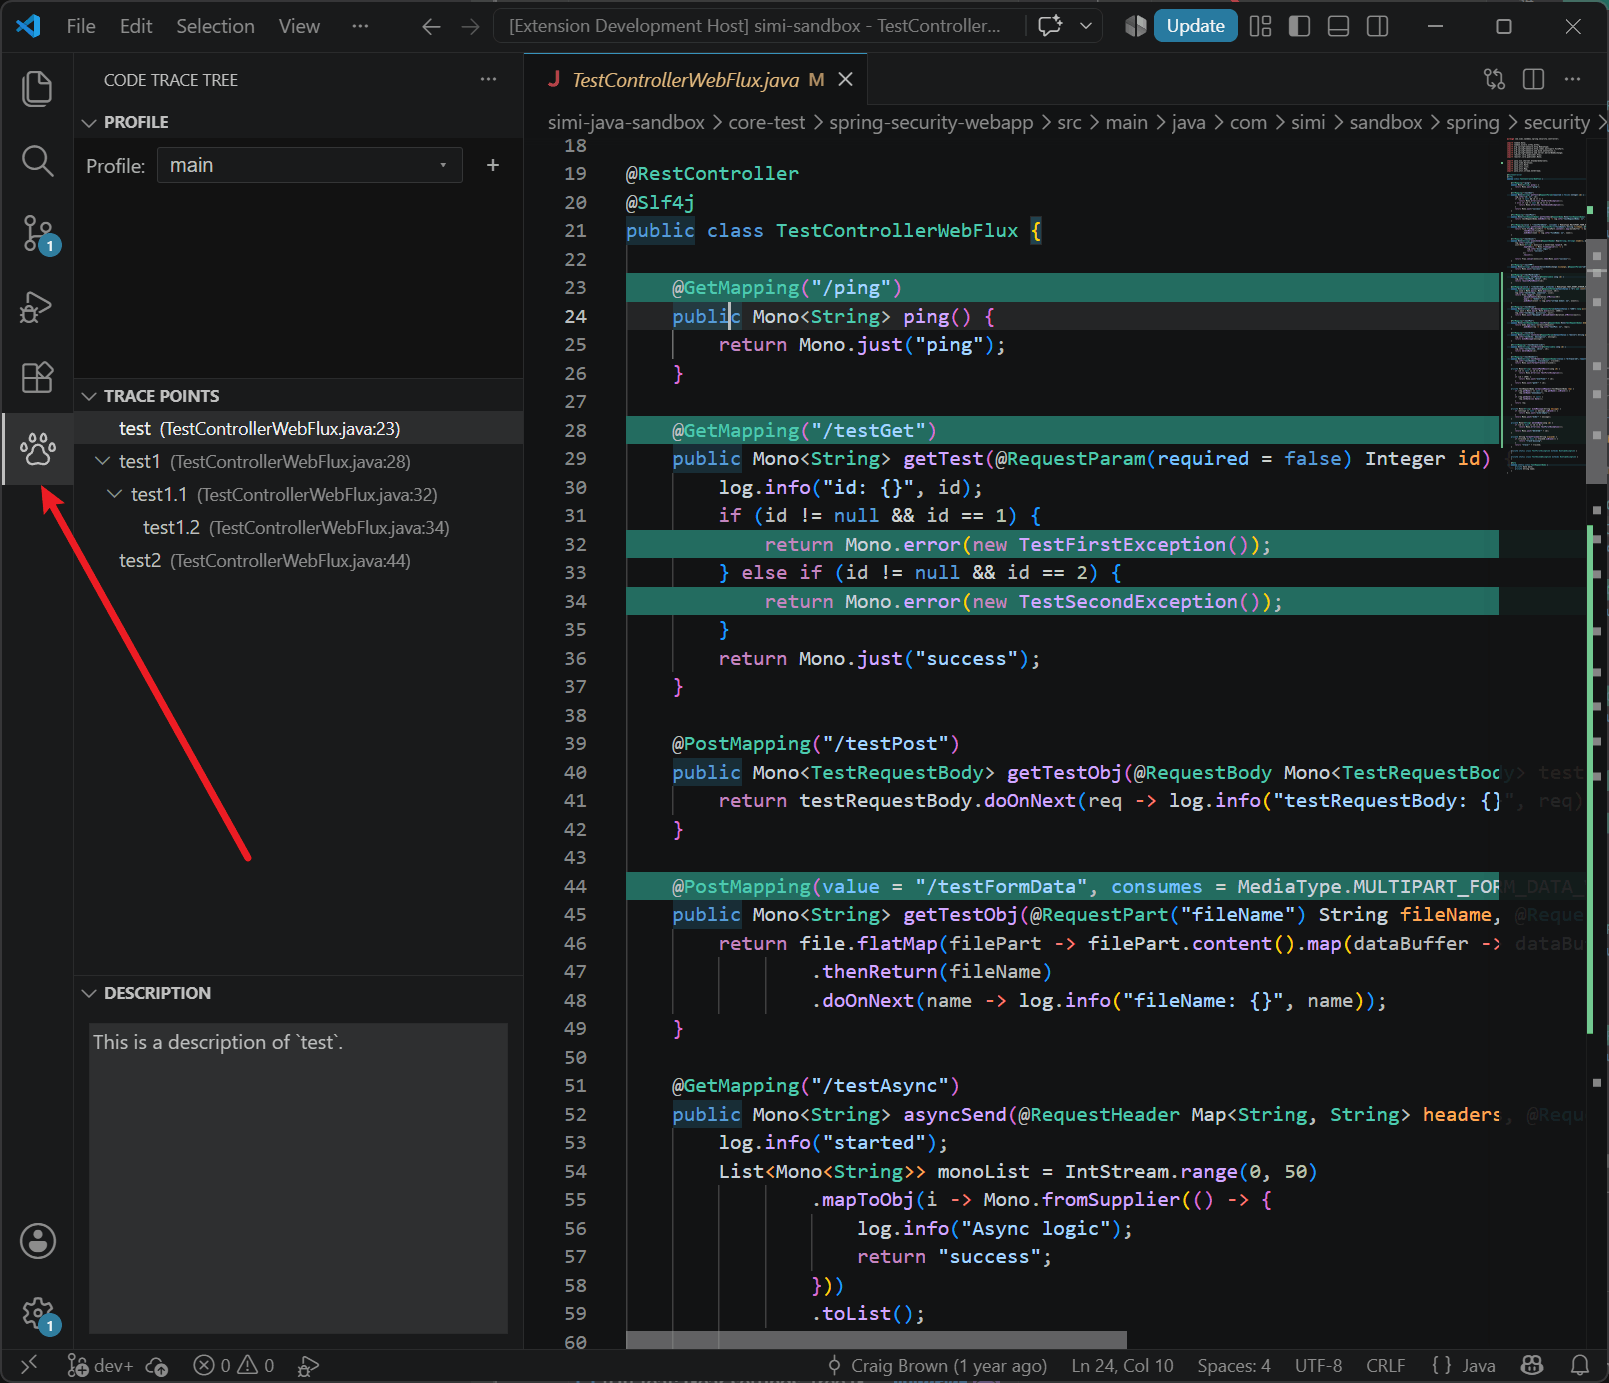Click the Spaces: 4 indentation indicator

click(1233, 1365)
